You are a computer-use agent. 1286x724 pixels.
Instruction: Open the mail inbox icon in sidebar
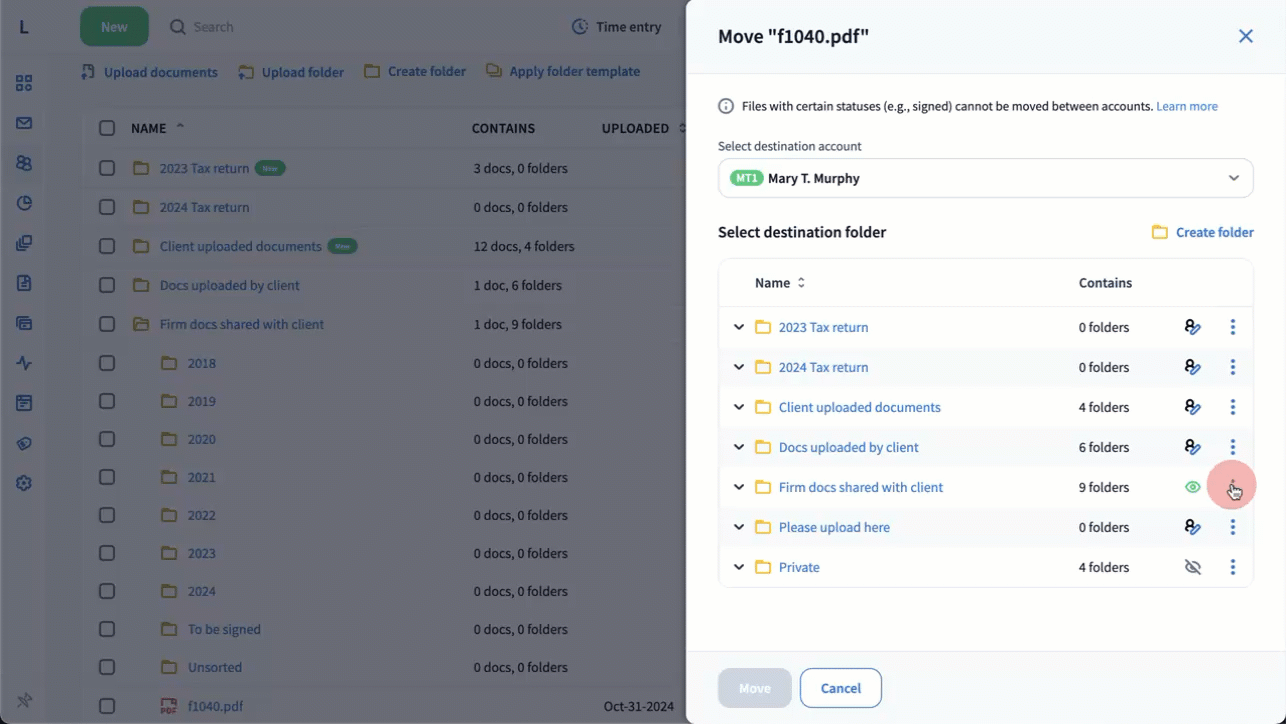click(24, 123)
